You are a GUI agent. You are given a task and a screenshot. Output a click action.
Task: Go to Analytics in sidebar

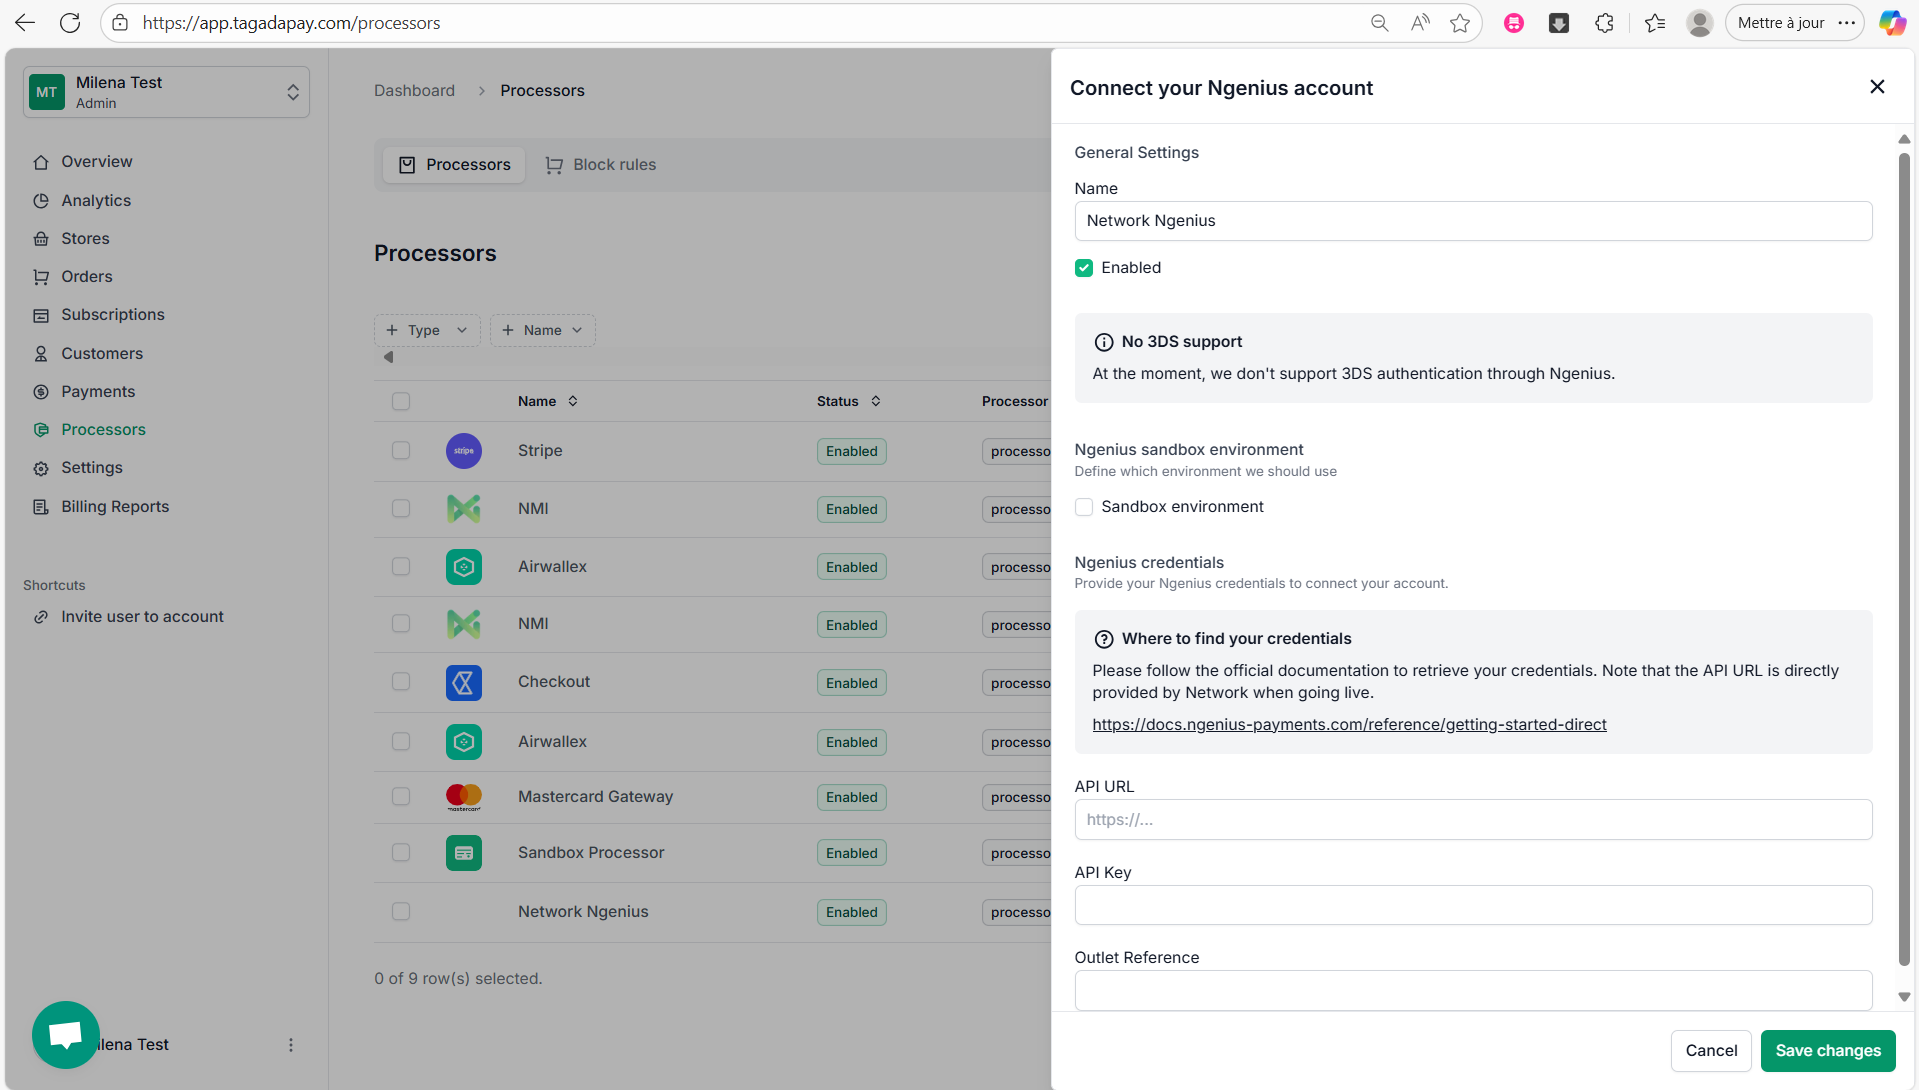point(96,200)
